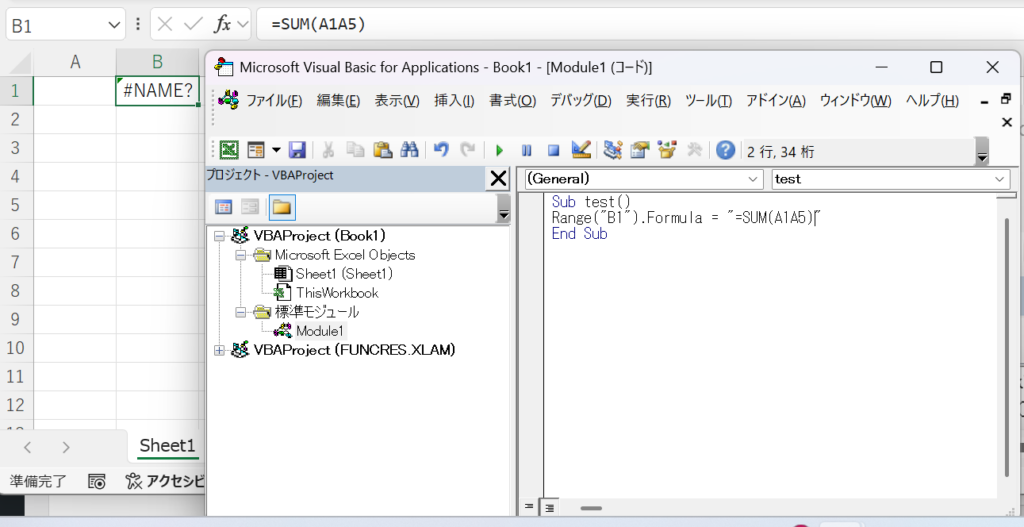Click the Redo arrow icon
Screen dimensions: 1024x527
468,151
